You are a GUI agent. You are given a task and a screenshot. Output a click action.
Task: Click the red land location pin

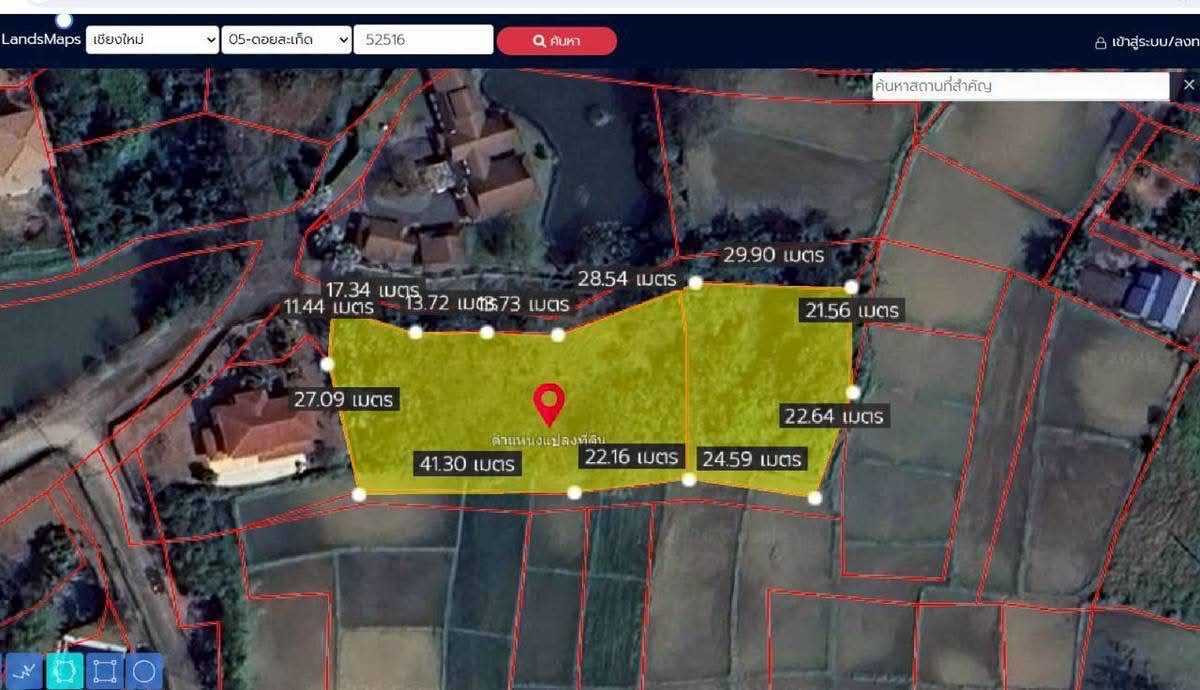click(548, 405)
